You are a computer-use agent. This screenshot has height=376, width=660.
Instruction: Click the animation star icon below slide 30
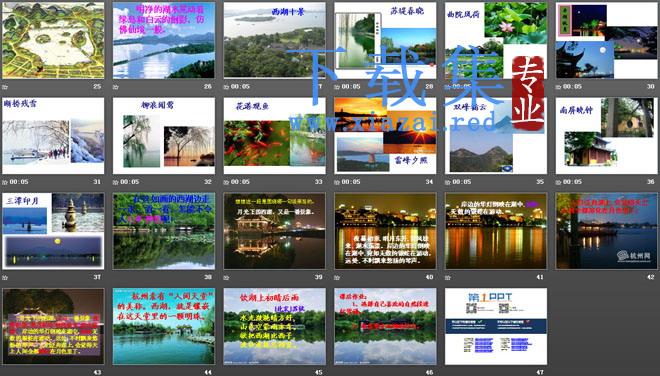[x=559, y=87]
